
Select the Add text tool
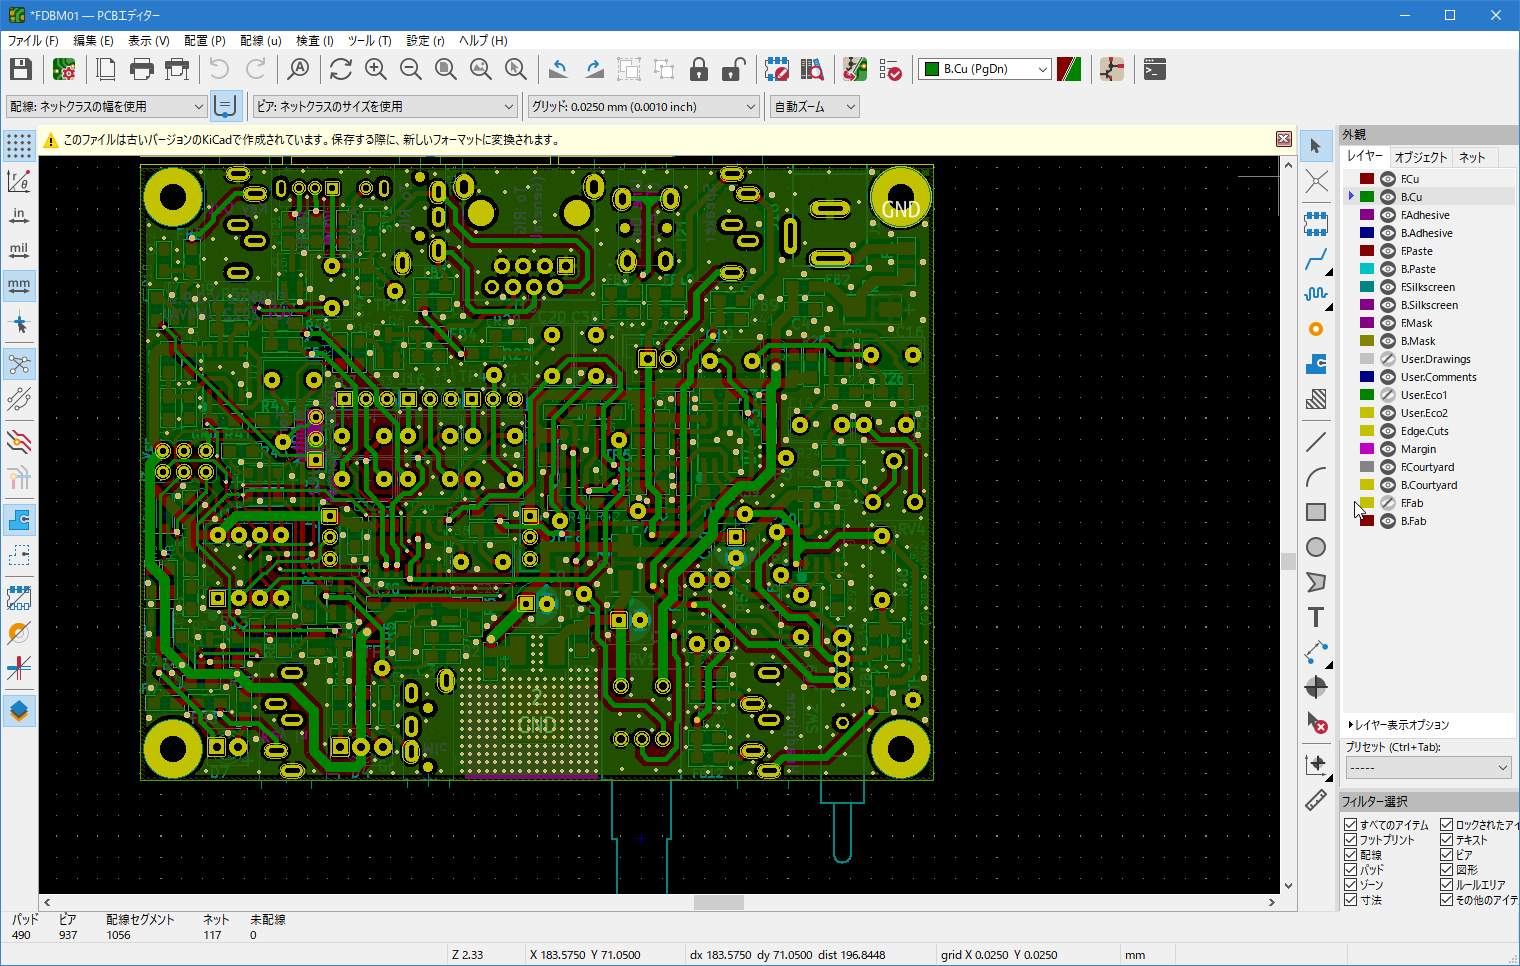coord(1316,618)
